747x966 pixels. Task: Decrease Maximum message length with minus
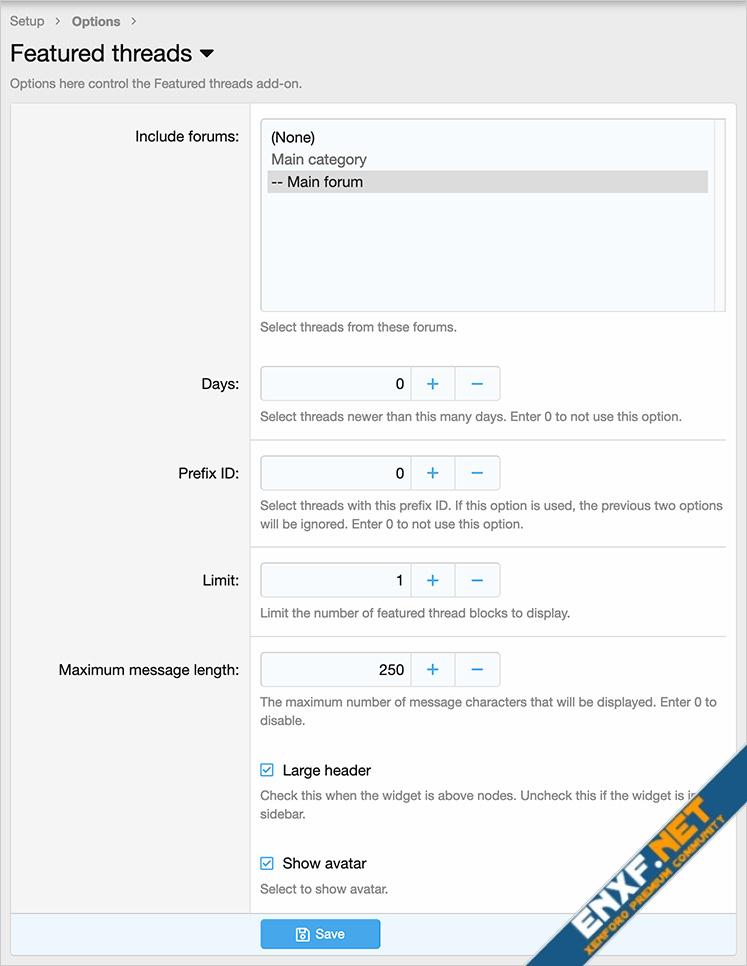tap(477, 669)
